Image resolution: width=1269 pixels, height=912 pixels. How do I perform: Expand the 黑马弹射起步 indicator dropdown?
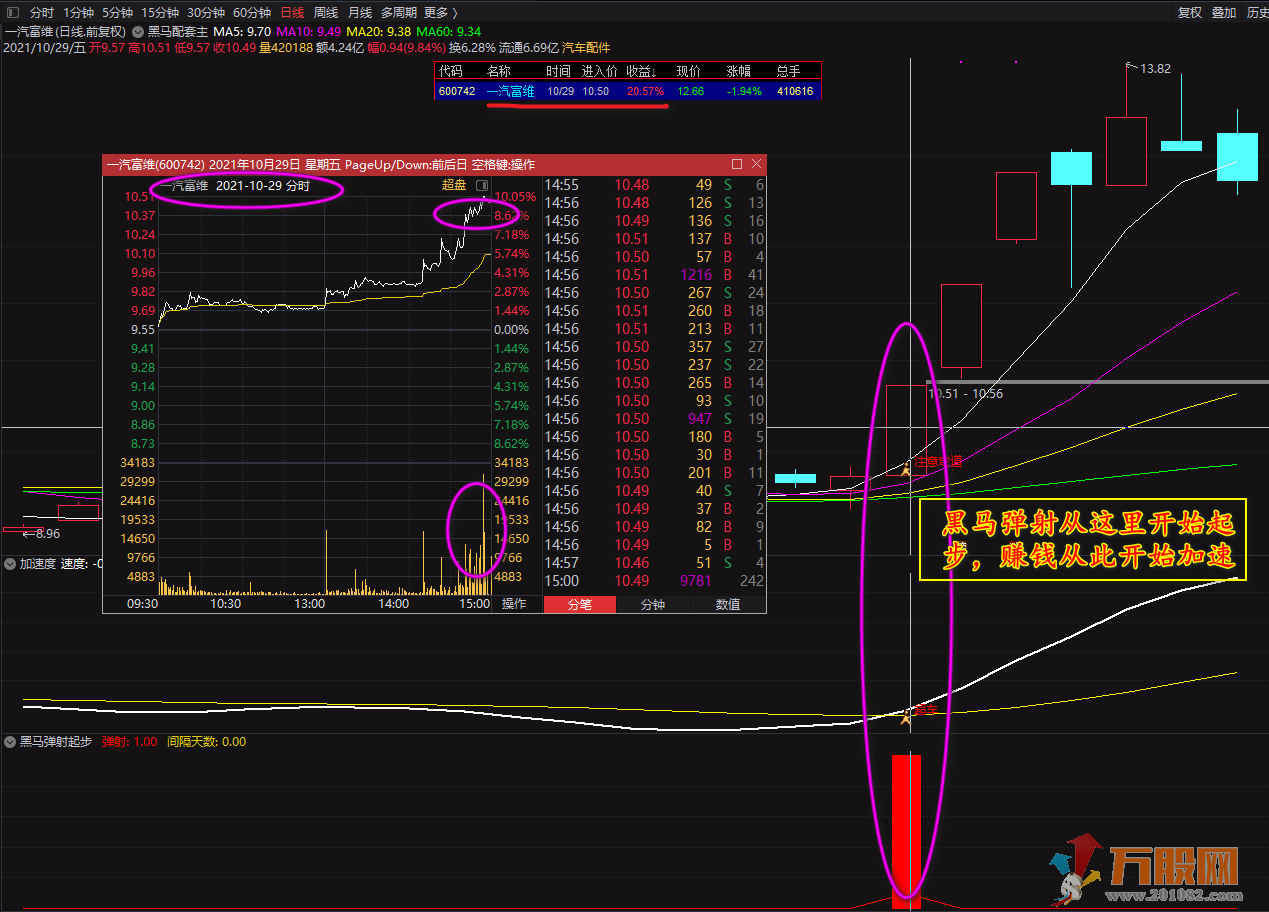point(10,742)
